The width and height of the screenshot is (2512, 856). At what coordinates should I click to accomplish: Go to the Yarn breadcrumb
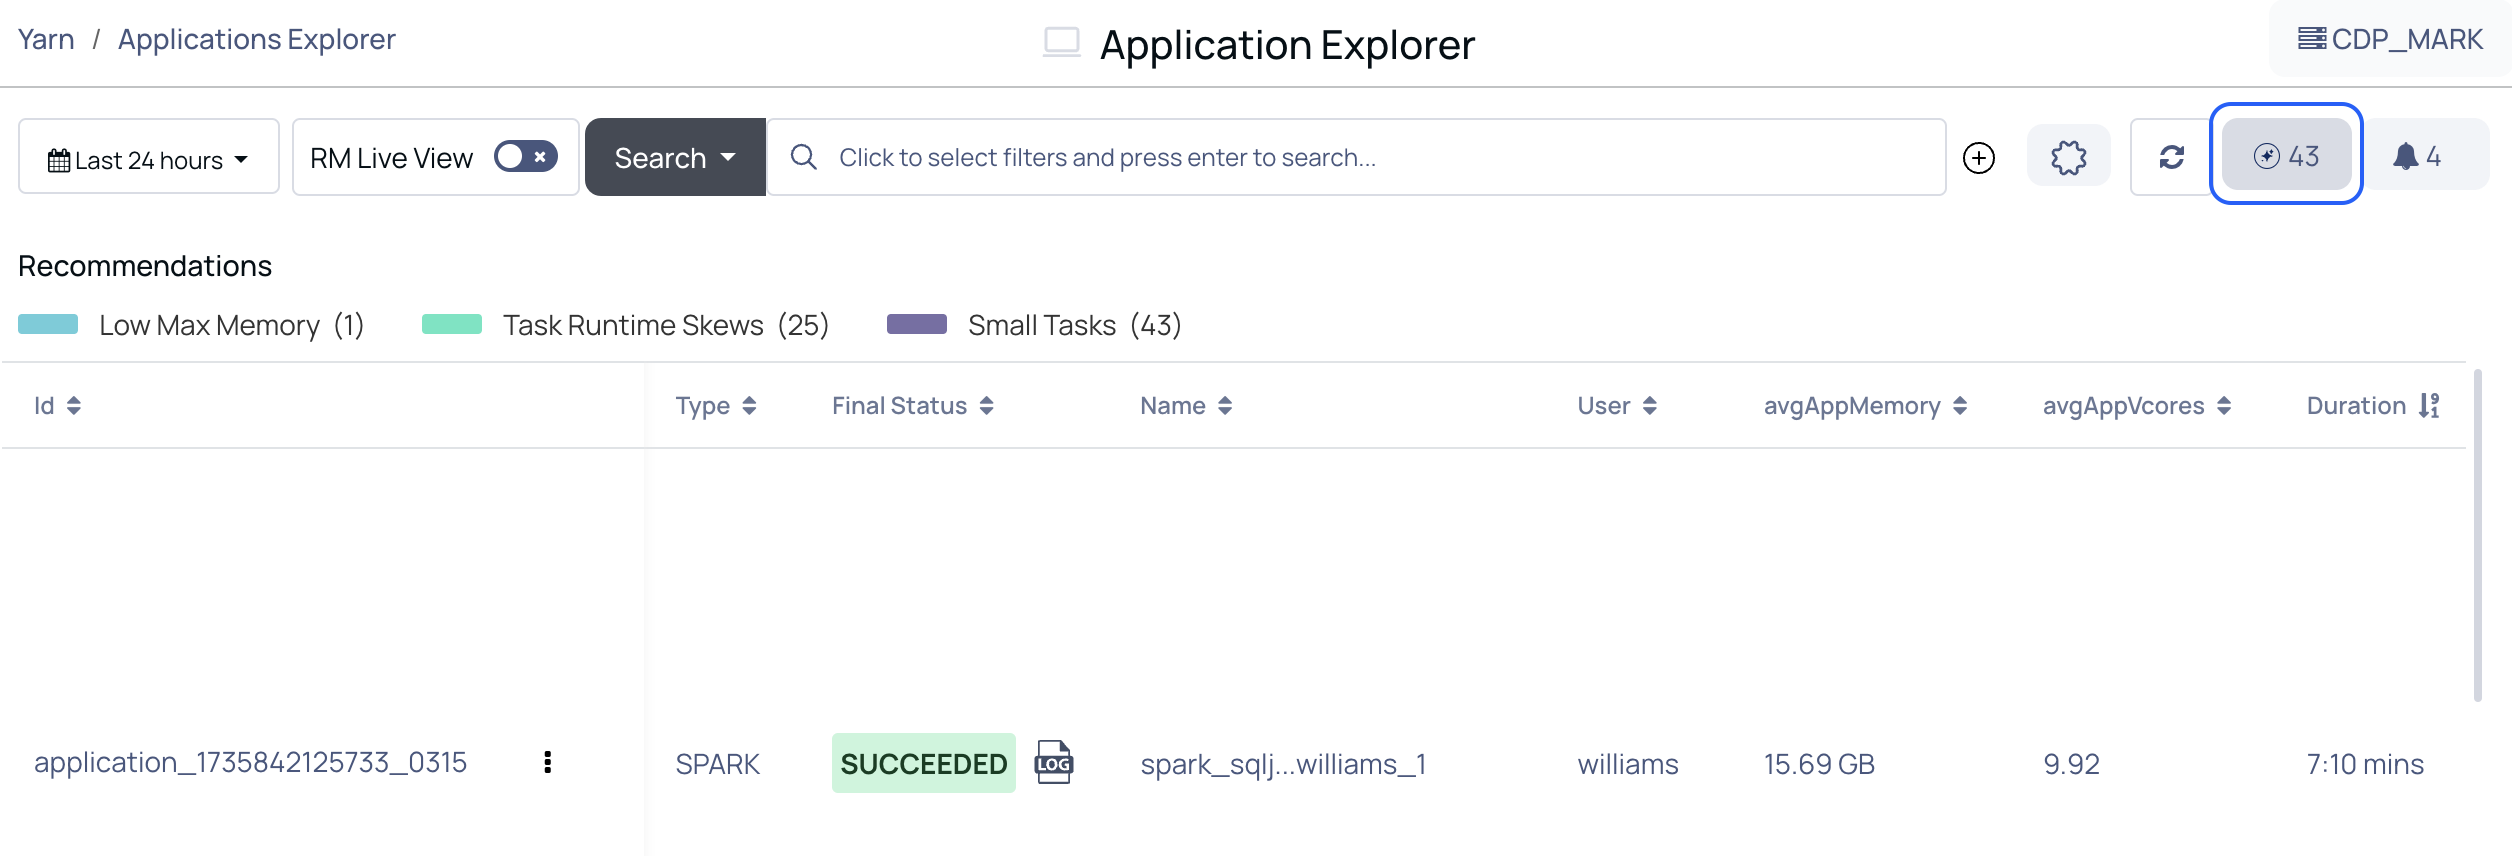(46, 39)
